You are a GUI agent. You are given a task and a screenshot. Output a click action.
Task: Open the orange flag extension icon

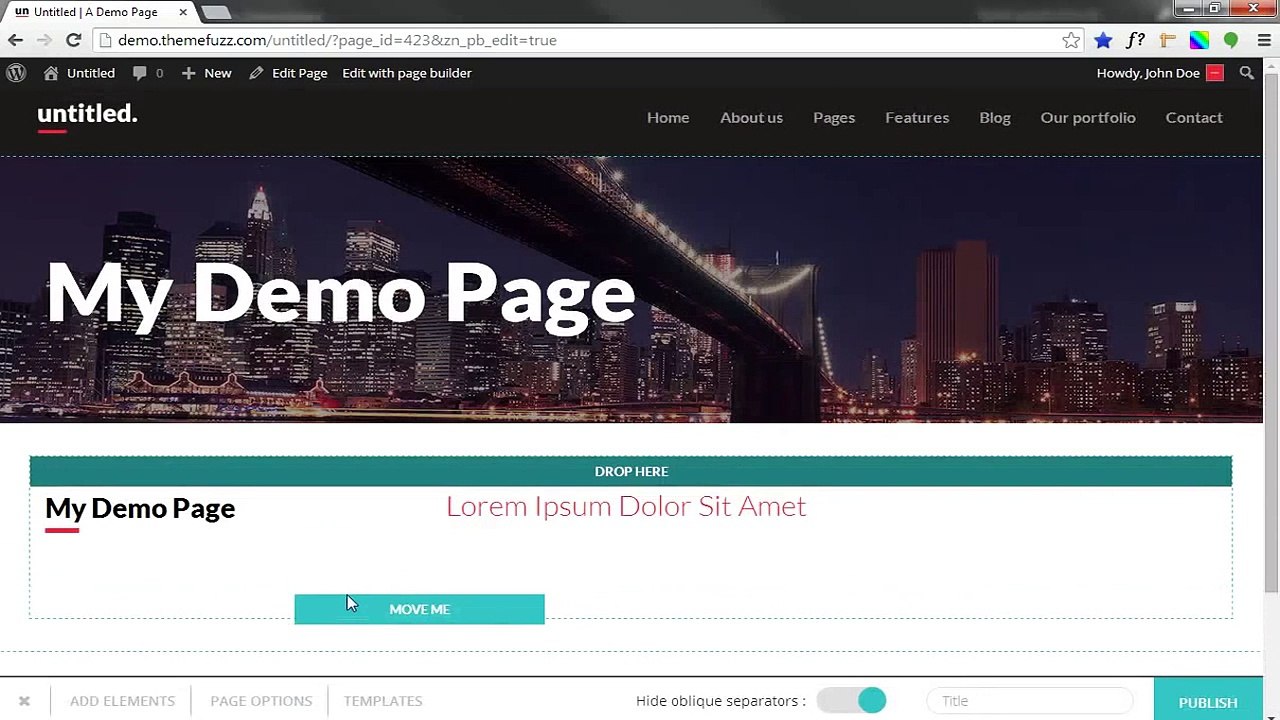(x=1167, y=40)
